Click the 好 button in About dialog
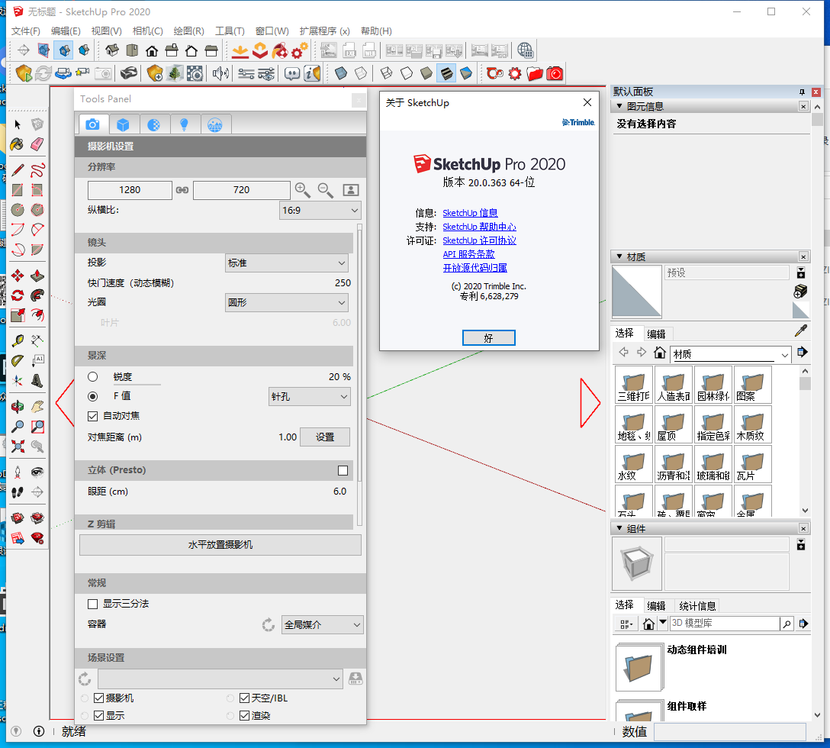830x748 pixels. tap(488, 338)
